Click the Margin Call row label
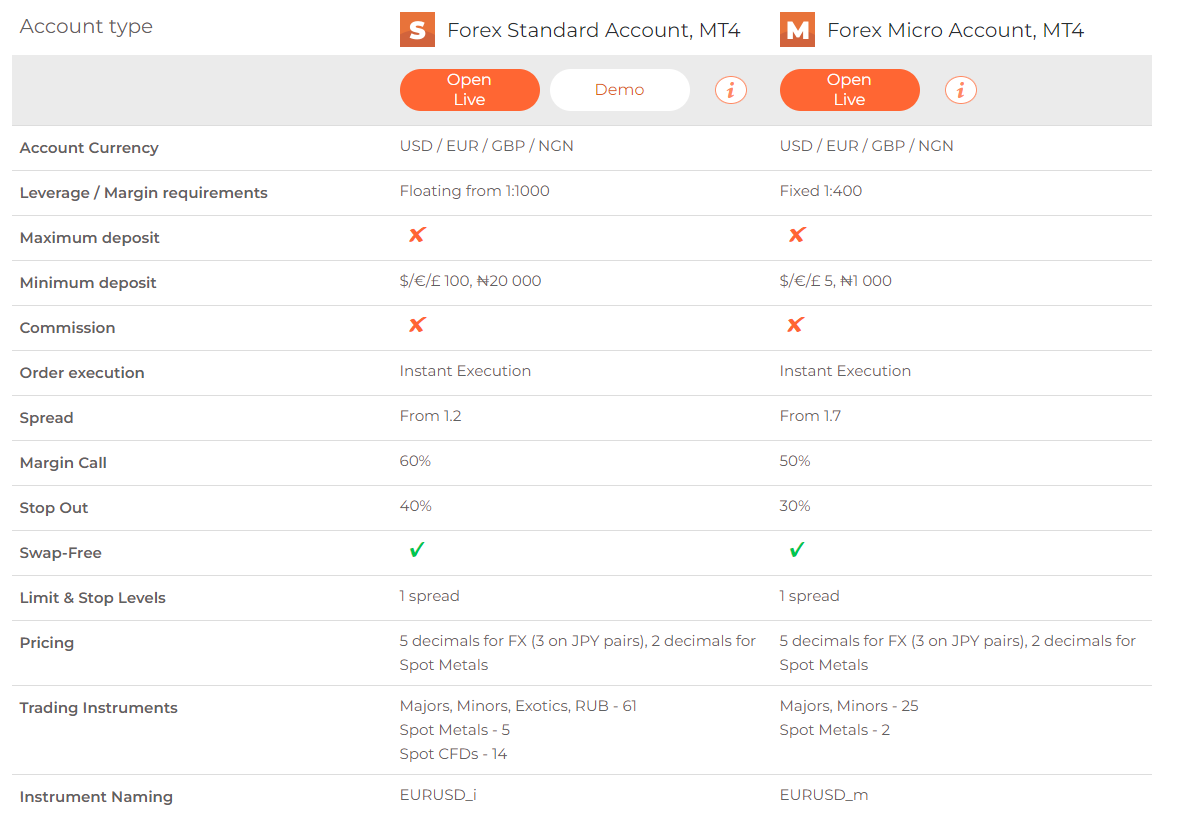 click(63, 463)
